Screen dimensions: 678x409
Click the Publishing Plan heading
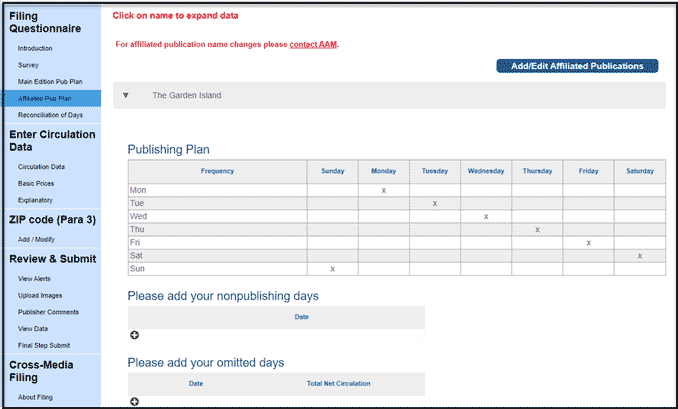pyautogui.click(x=168, y=149)
